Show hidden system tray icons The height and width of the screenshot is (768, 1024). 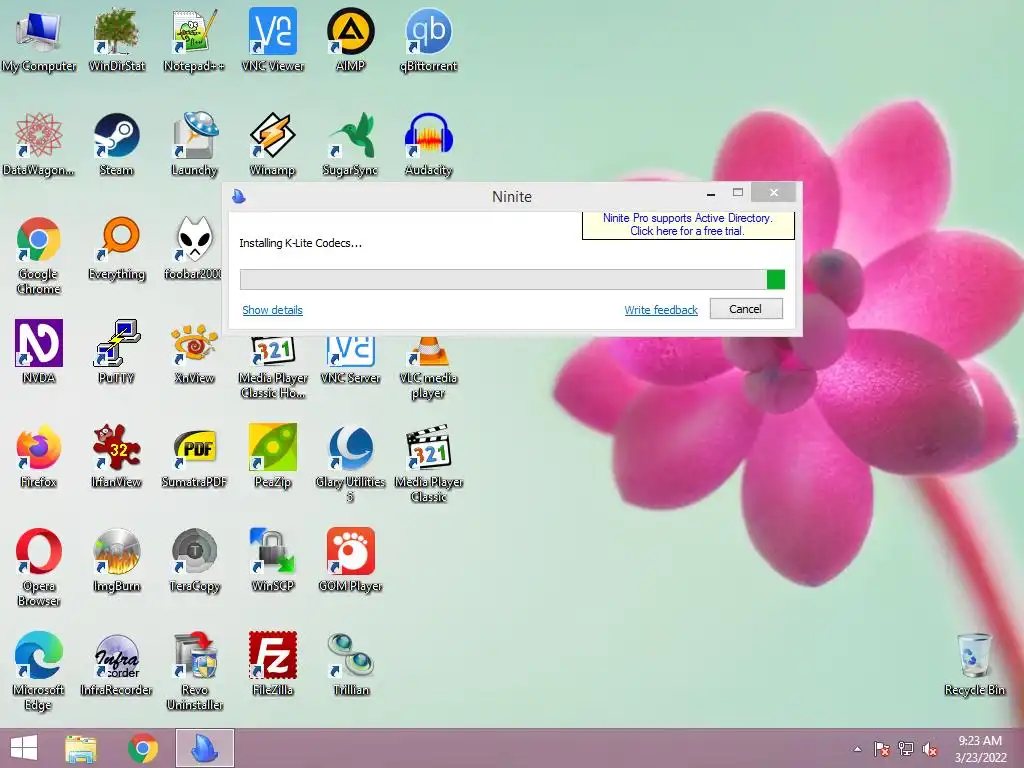point(857,750)
